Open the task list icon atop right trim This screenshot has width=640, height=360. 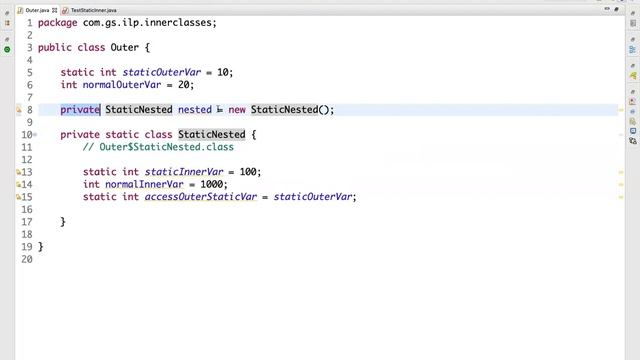point(633,23)
